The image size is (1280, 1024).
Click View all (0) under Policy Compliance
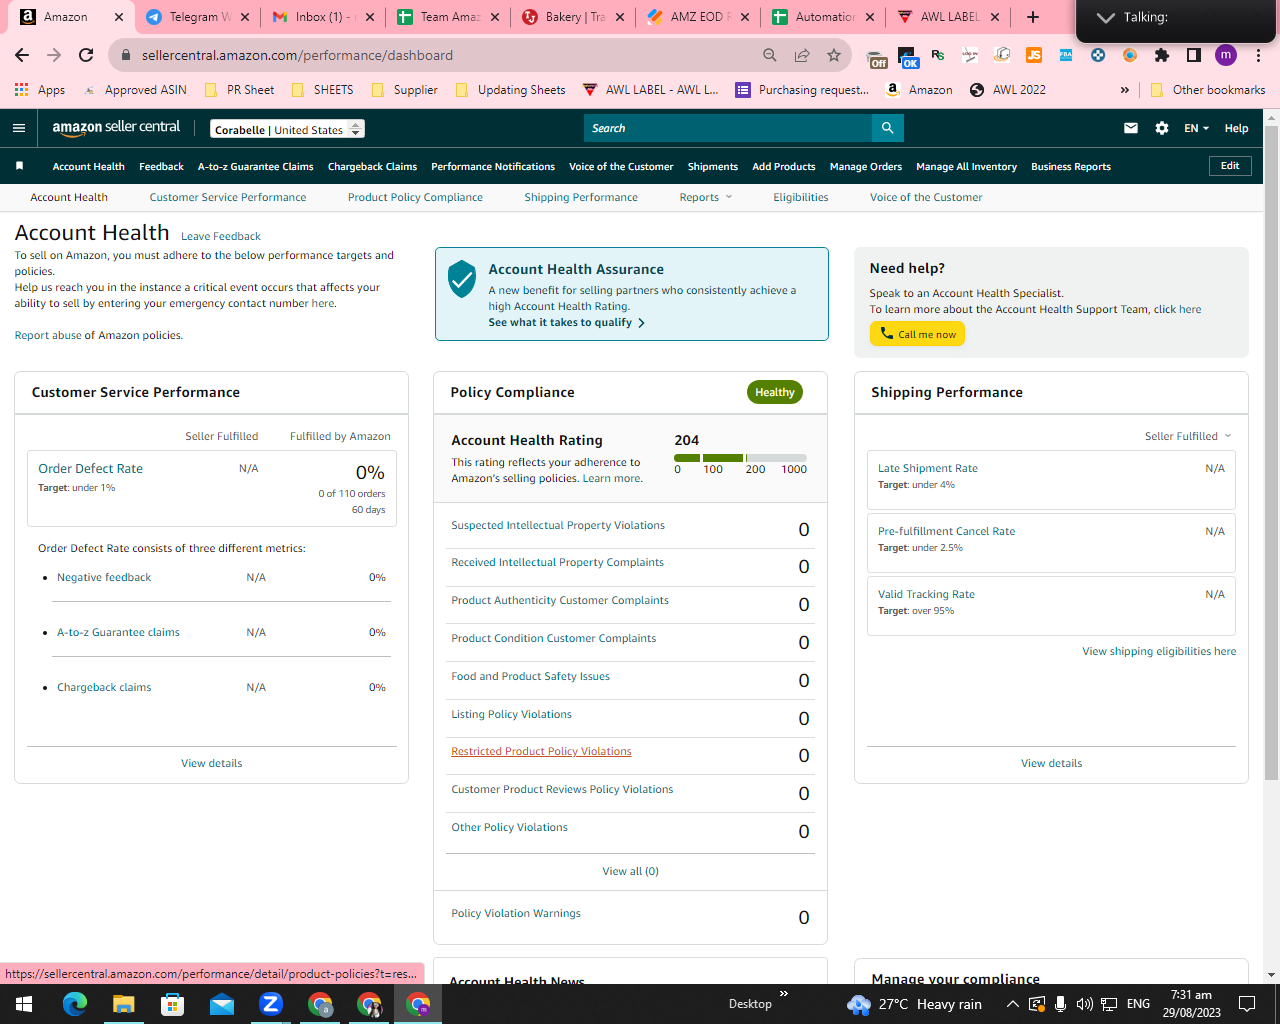[x=630, y=871]
